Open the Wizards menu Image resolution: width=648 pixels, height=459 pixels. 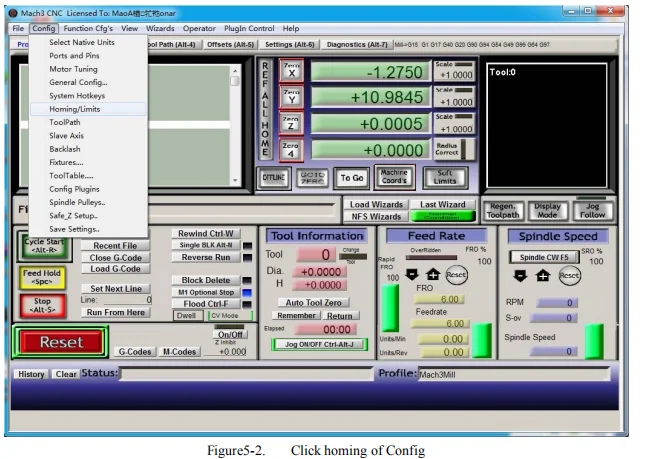pyautogui.click(x=160, y=29)
